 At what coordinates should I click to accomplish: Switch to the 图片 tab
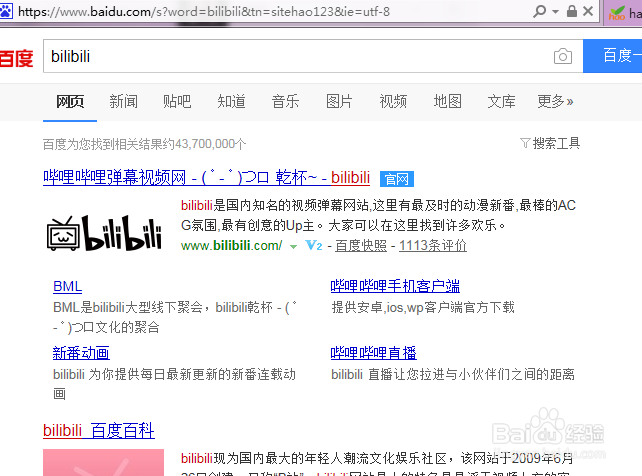point(339,101)
